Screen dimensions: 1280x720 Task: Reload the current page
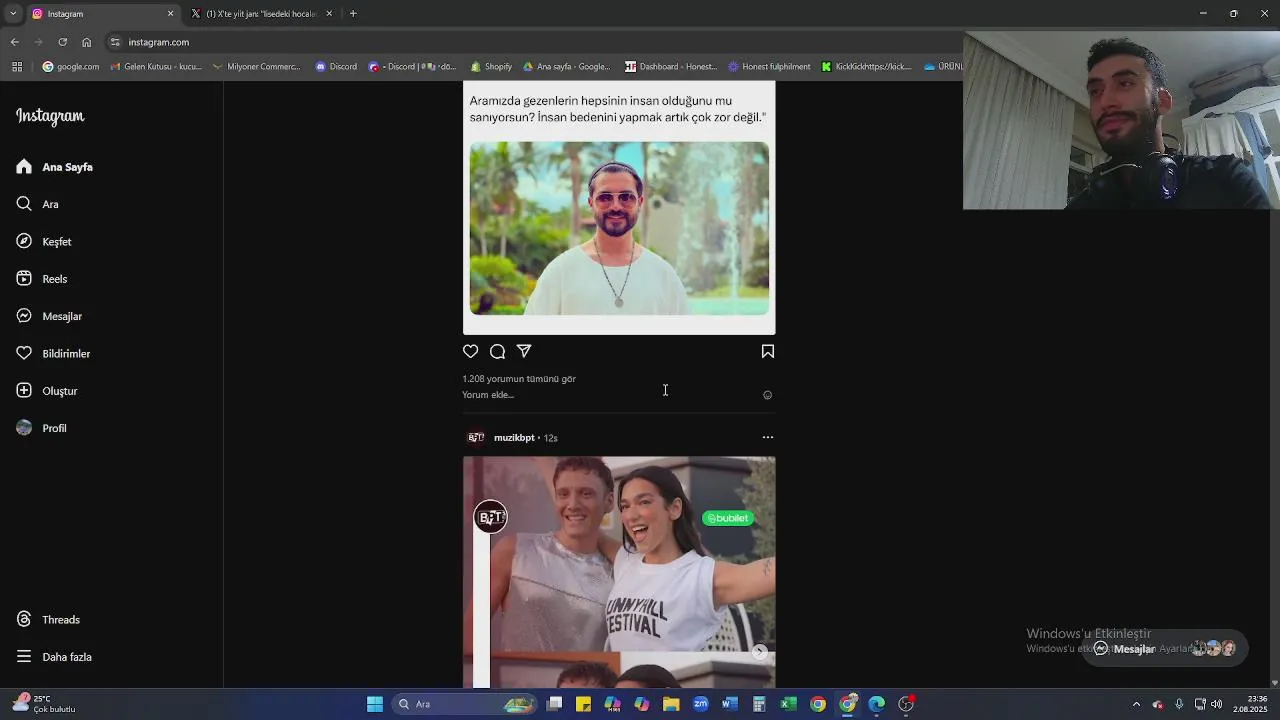click(62, 42)
